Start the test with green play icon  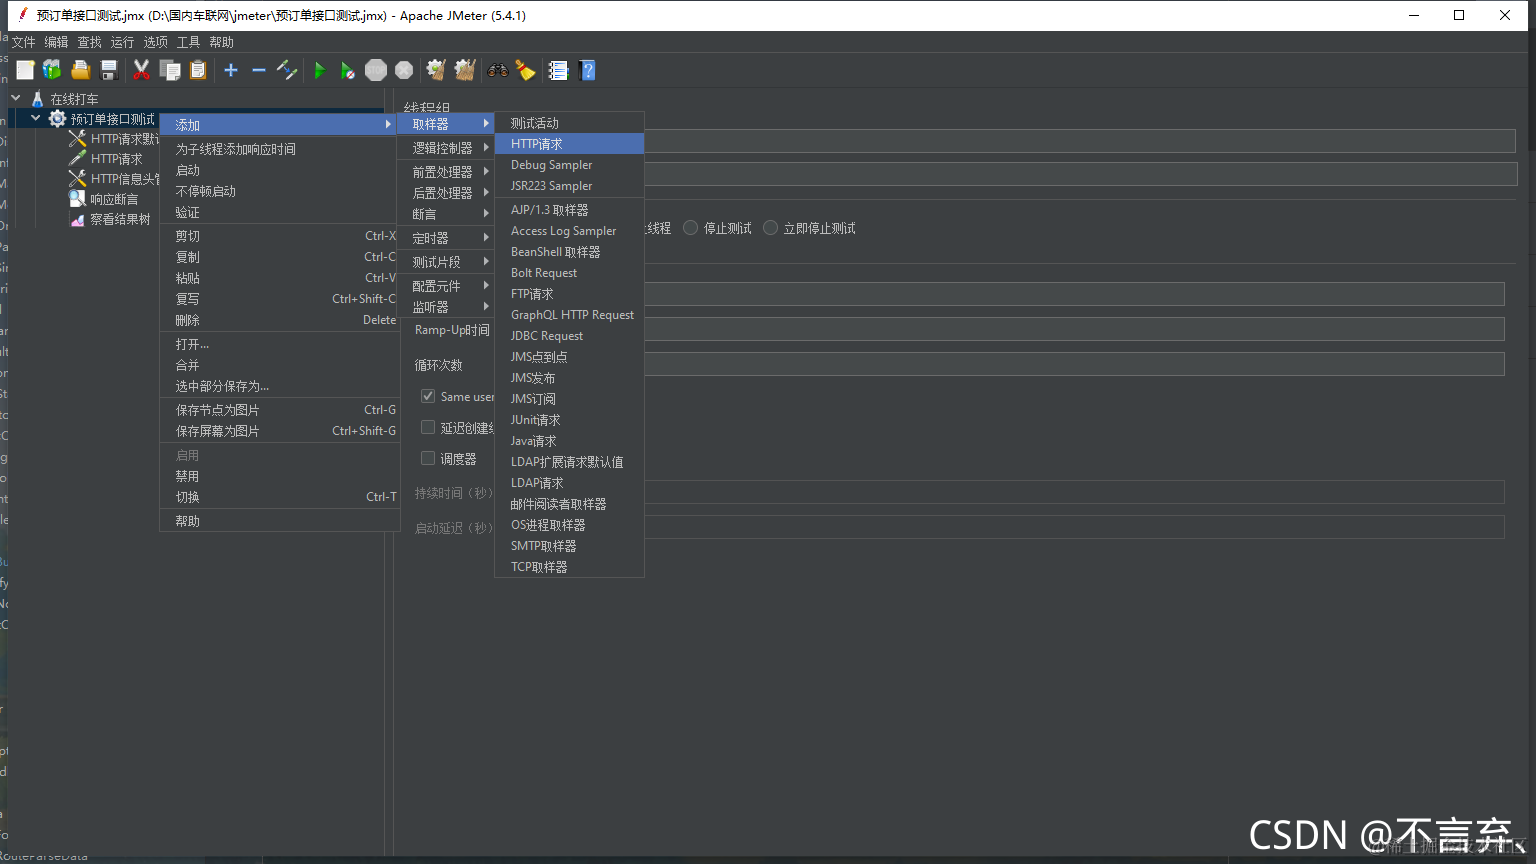[x=320, y=70]
